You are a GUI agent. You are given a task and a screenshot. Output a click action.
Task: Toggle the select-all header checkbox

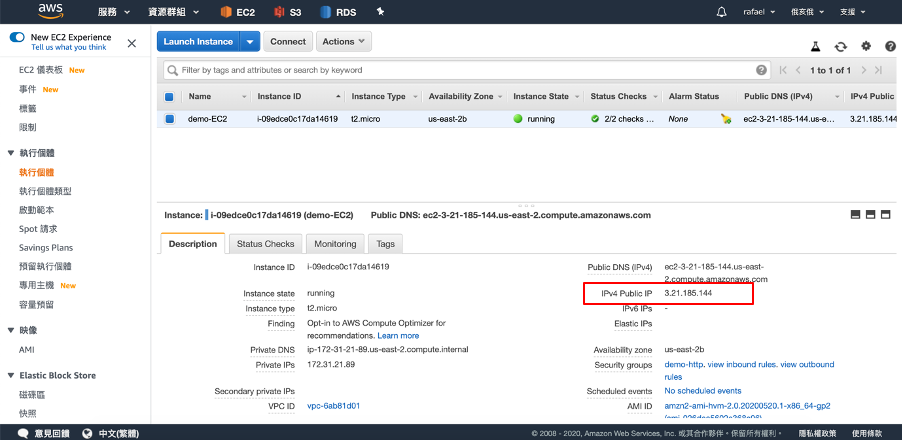tap(169, 97)
